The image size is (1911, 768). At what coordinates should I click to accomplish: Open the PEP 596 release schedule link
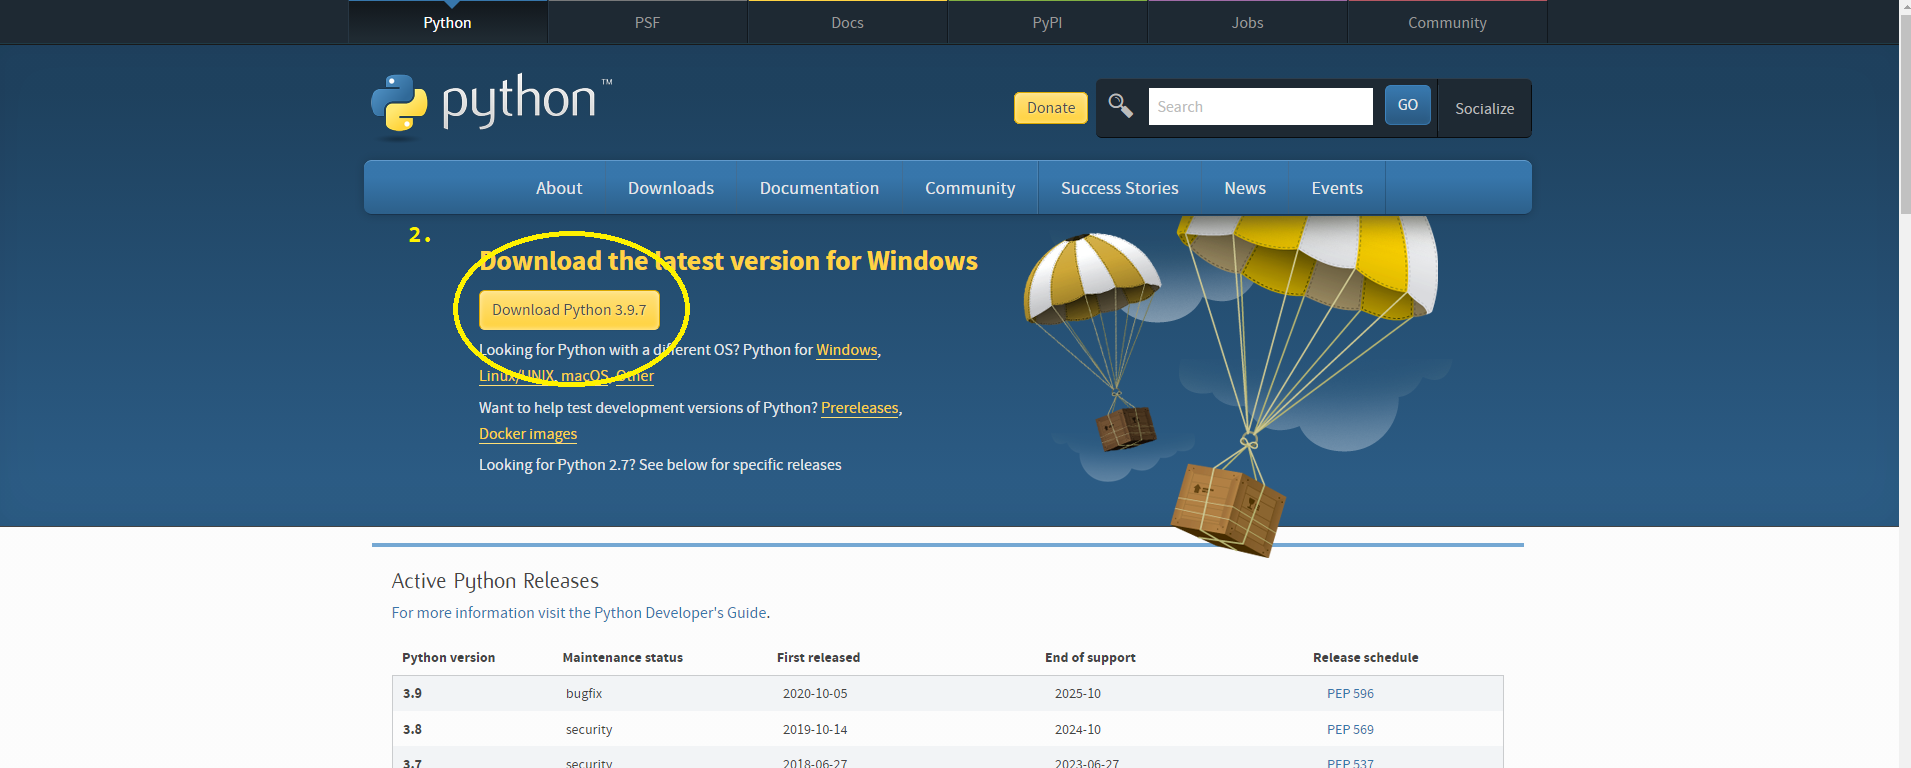pos(1350,693)
